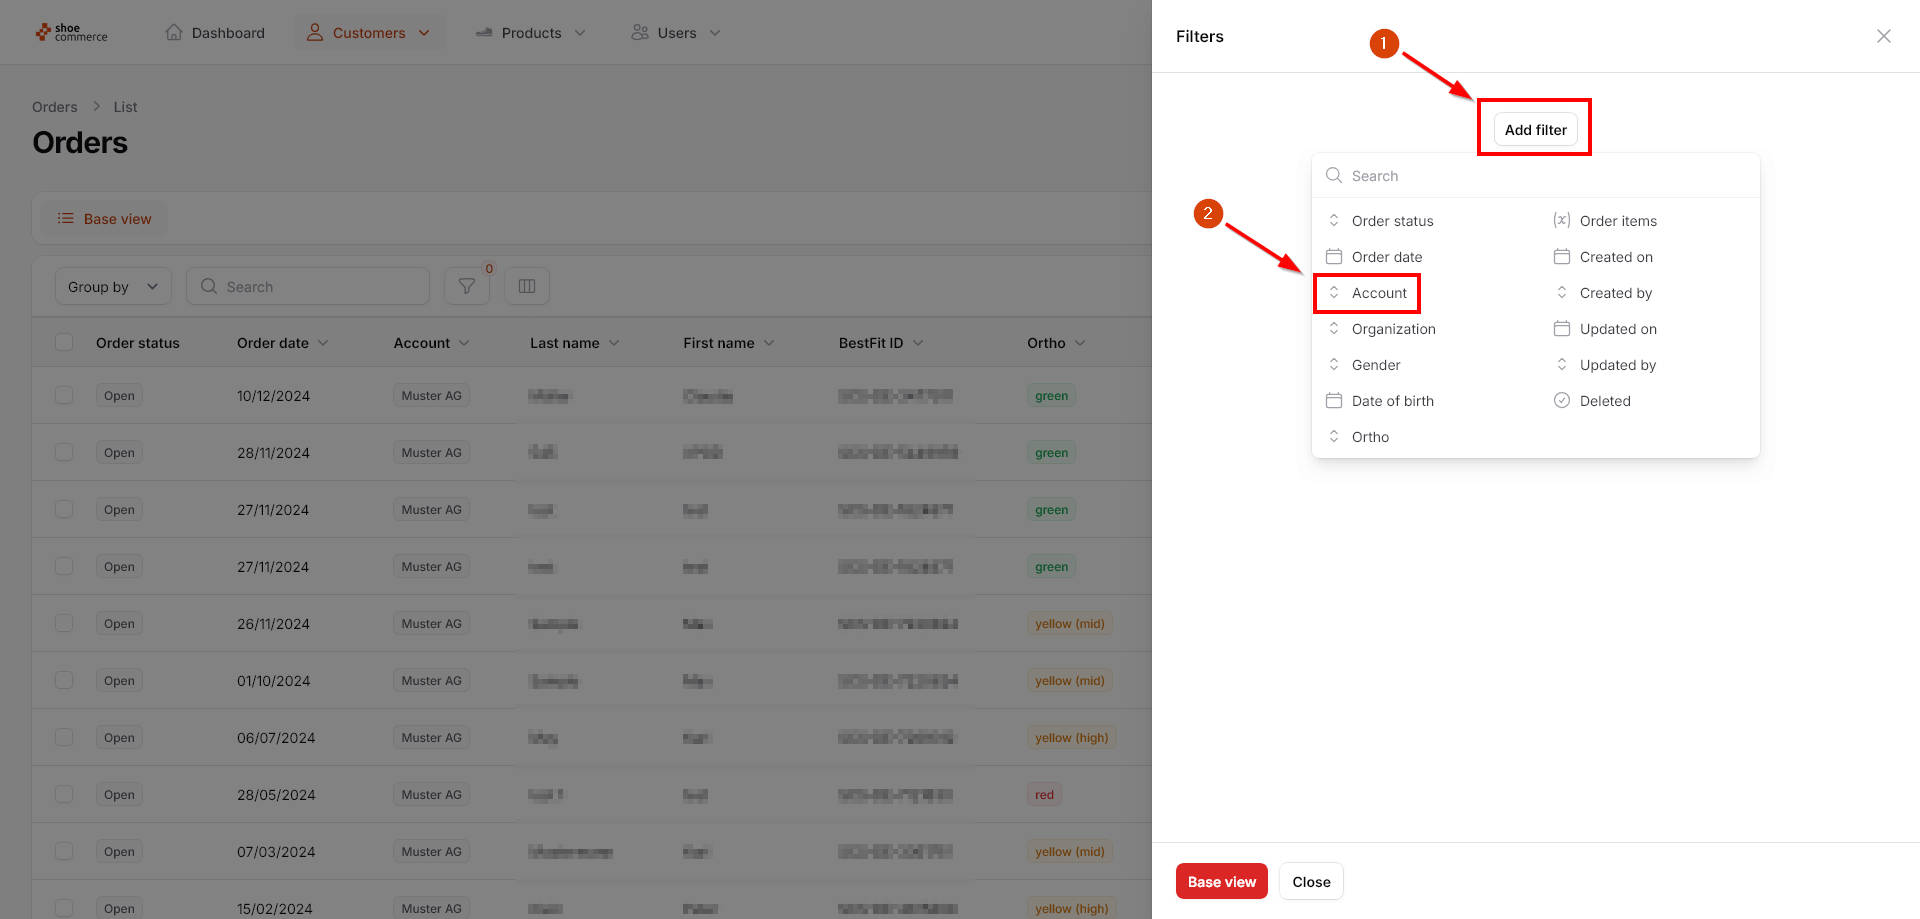1920x919 pixels.
Task: Click the Customers person icon
Action: (x=315, y=32)
